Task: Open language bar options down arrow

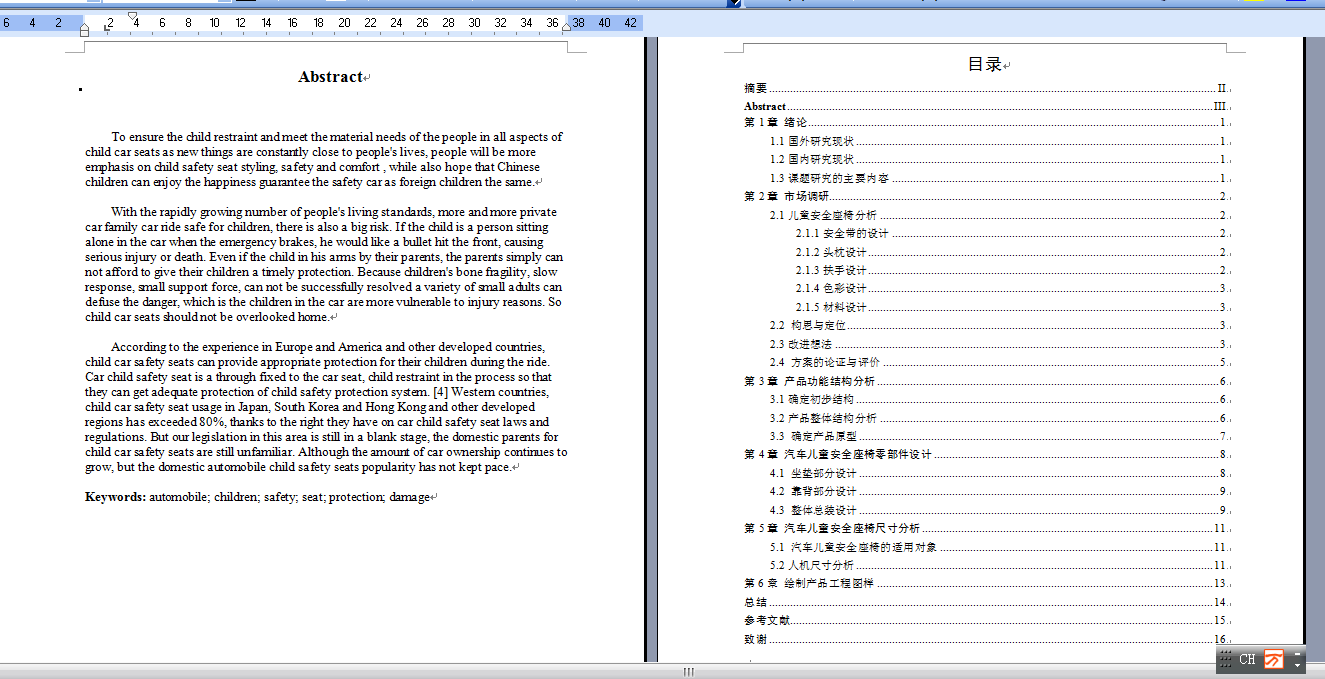Action: (x=1298, y=665)
